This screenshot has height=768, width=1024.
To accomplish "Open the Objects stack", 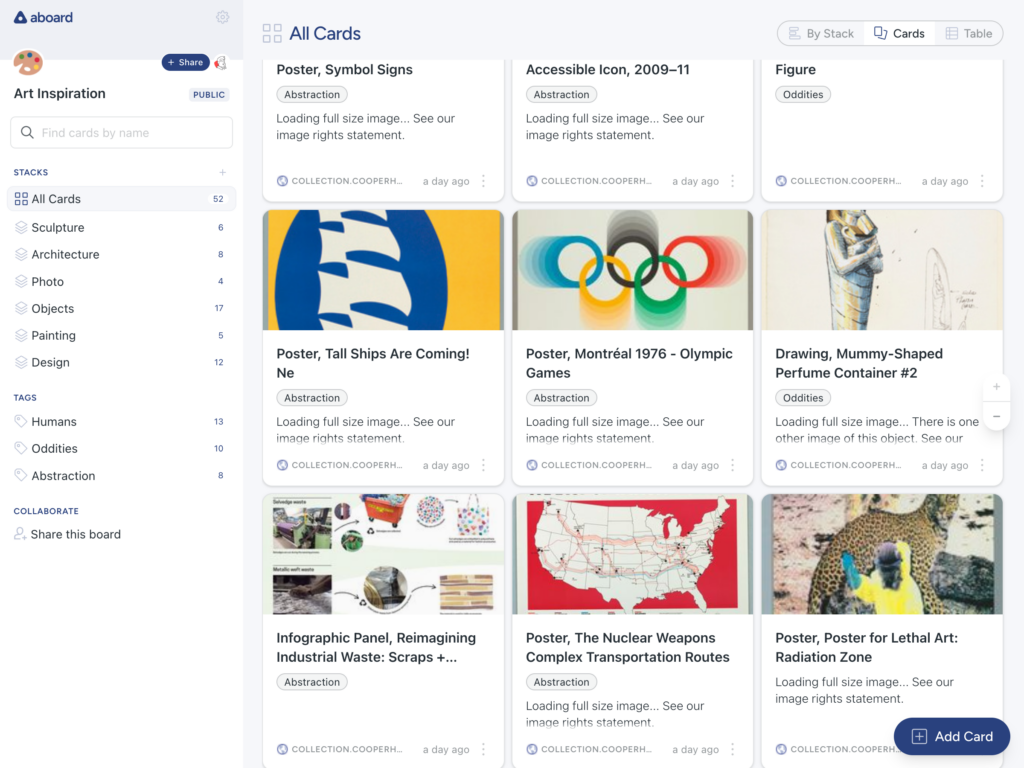I will pyautogui.click(x=121, y=308).
